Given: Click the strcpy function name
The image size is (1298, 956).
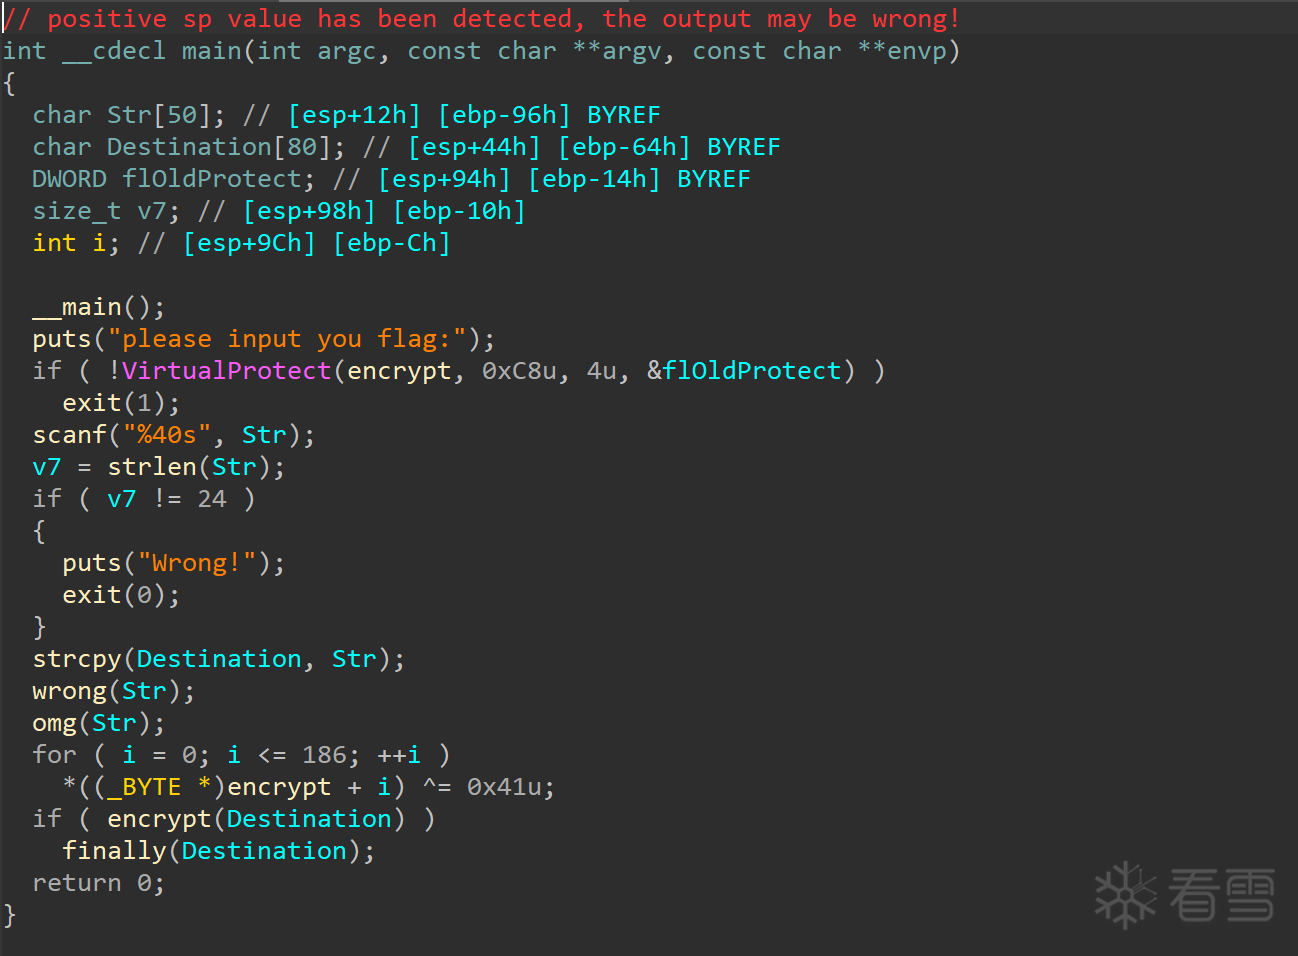Looking at the screenshot, I should coord(77,659).
